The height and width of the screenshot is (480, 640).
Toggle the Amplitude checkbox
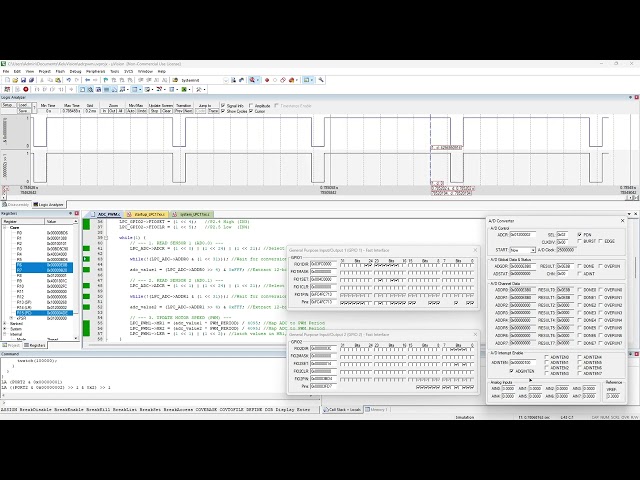[251, 105]
